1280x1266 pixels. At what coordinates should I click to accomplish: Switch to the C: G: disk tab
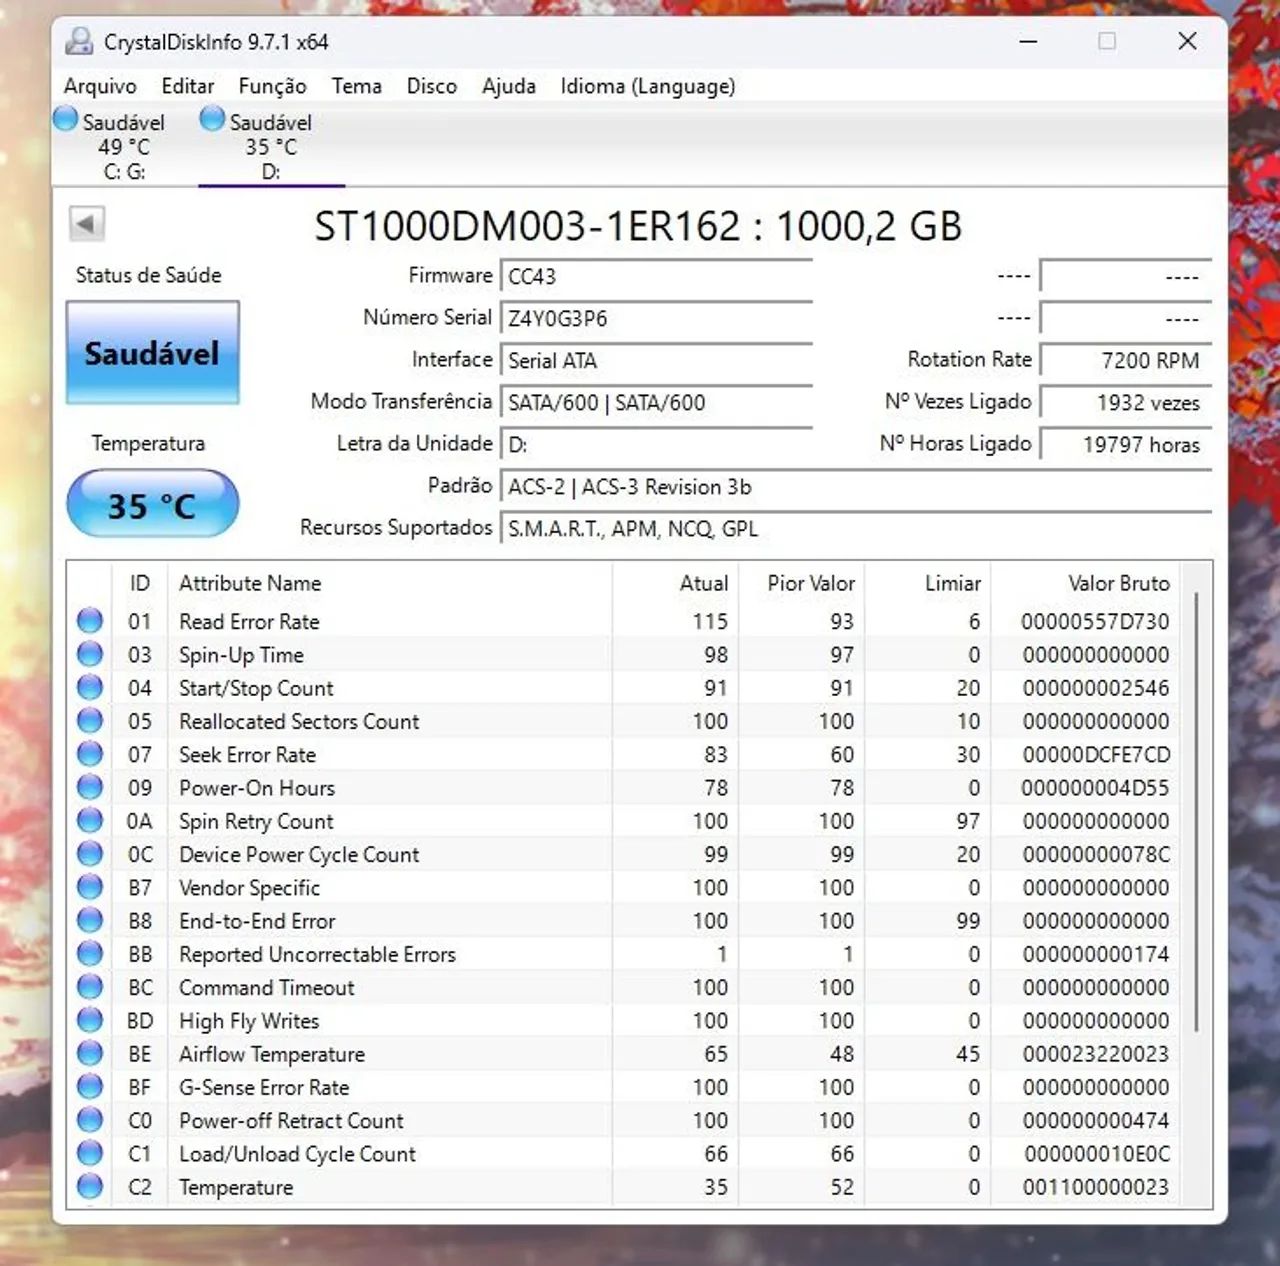(124, 146)
